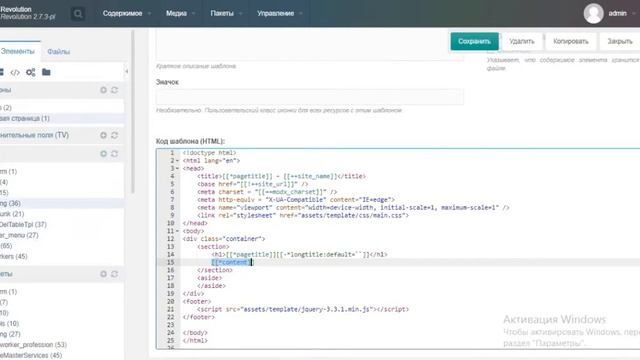Click the arrow next to Пакеты
Image resolution: width=640 pixels, height=360 pixels.
[240, 13]
